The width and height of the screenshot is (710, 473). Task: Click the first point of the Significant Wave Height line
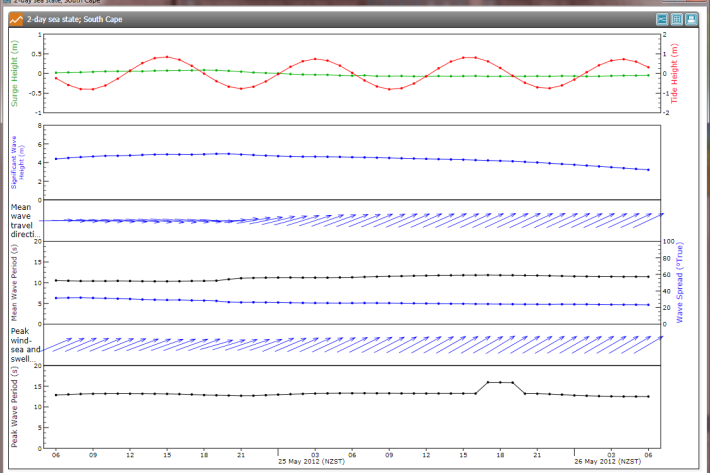click(56, 159)
